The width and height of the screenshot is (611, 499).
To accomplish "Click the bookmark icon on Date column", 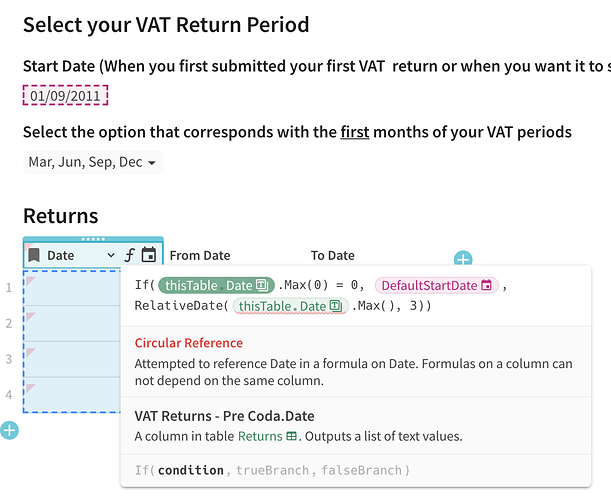I will 34,255.
